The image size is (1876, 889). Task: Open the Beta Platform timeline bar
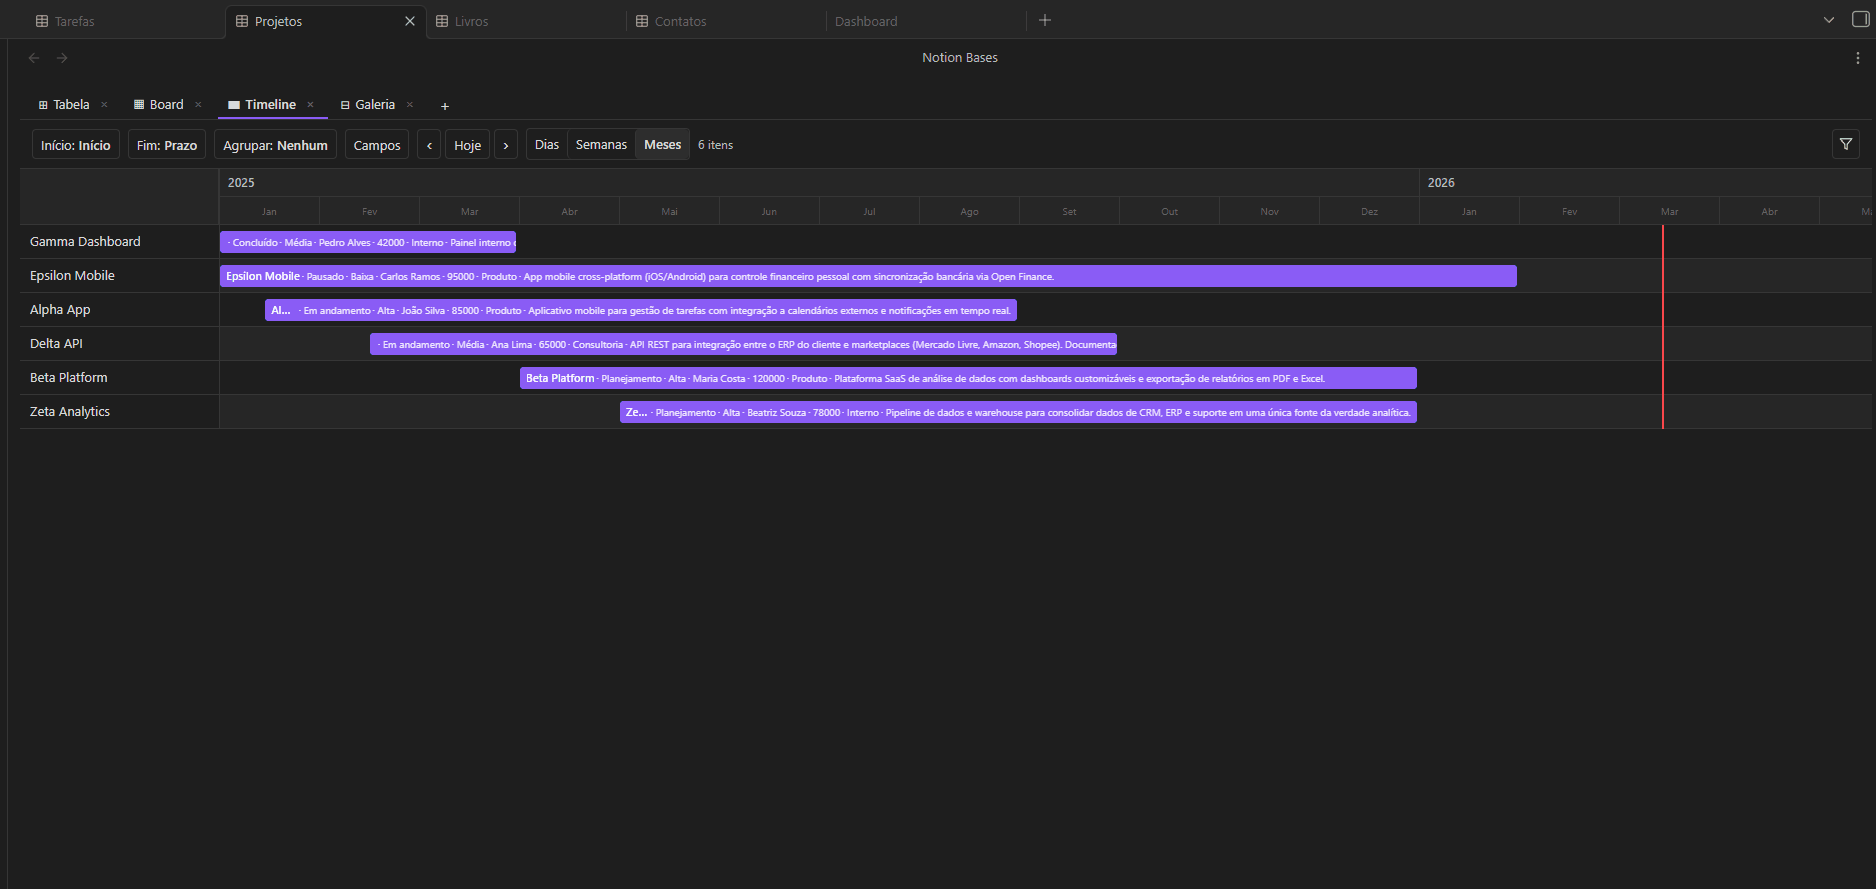968,378
